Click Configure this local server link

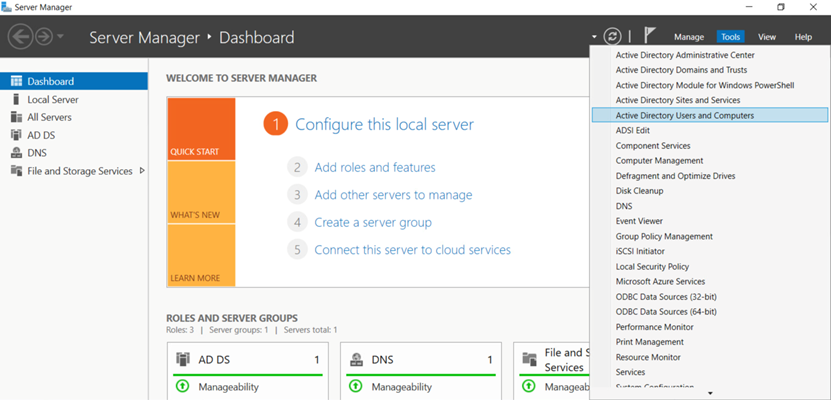[x=384, y=125]
